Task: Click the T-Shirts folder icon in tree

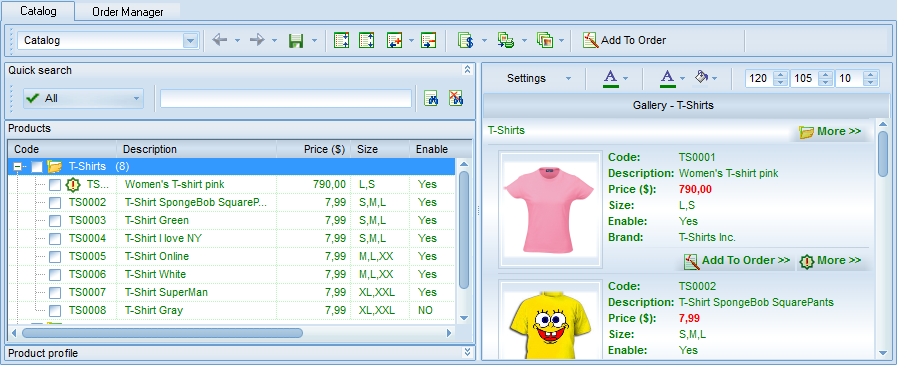Action: tap(55, 166)
